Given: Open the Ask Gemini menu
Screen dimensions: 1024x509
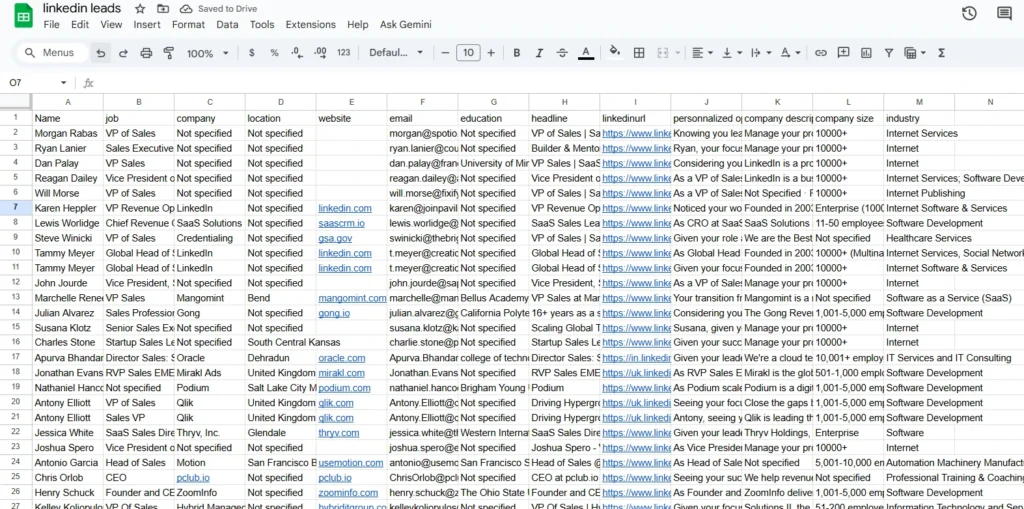Looking at the screenshot, I should 406,25.
